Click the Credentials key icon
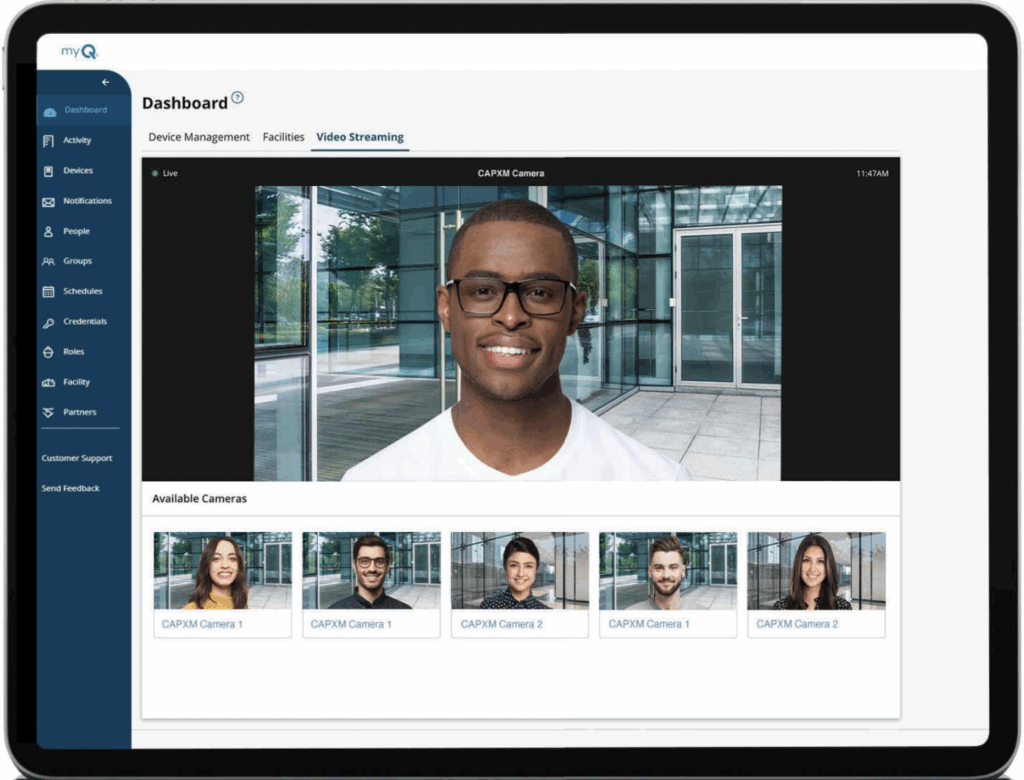The image size is (1024, 780). [x=48, y=323]
